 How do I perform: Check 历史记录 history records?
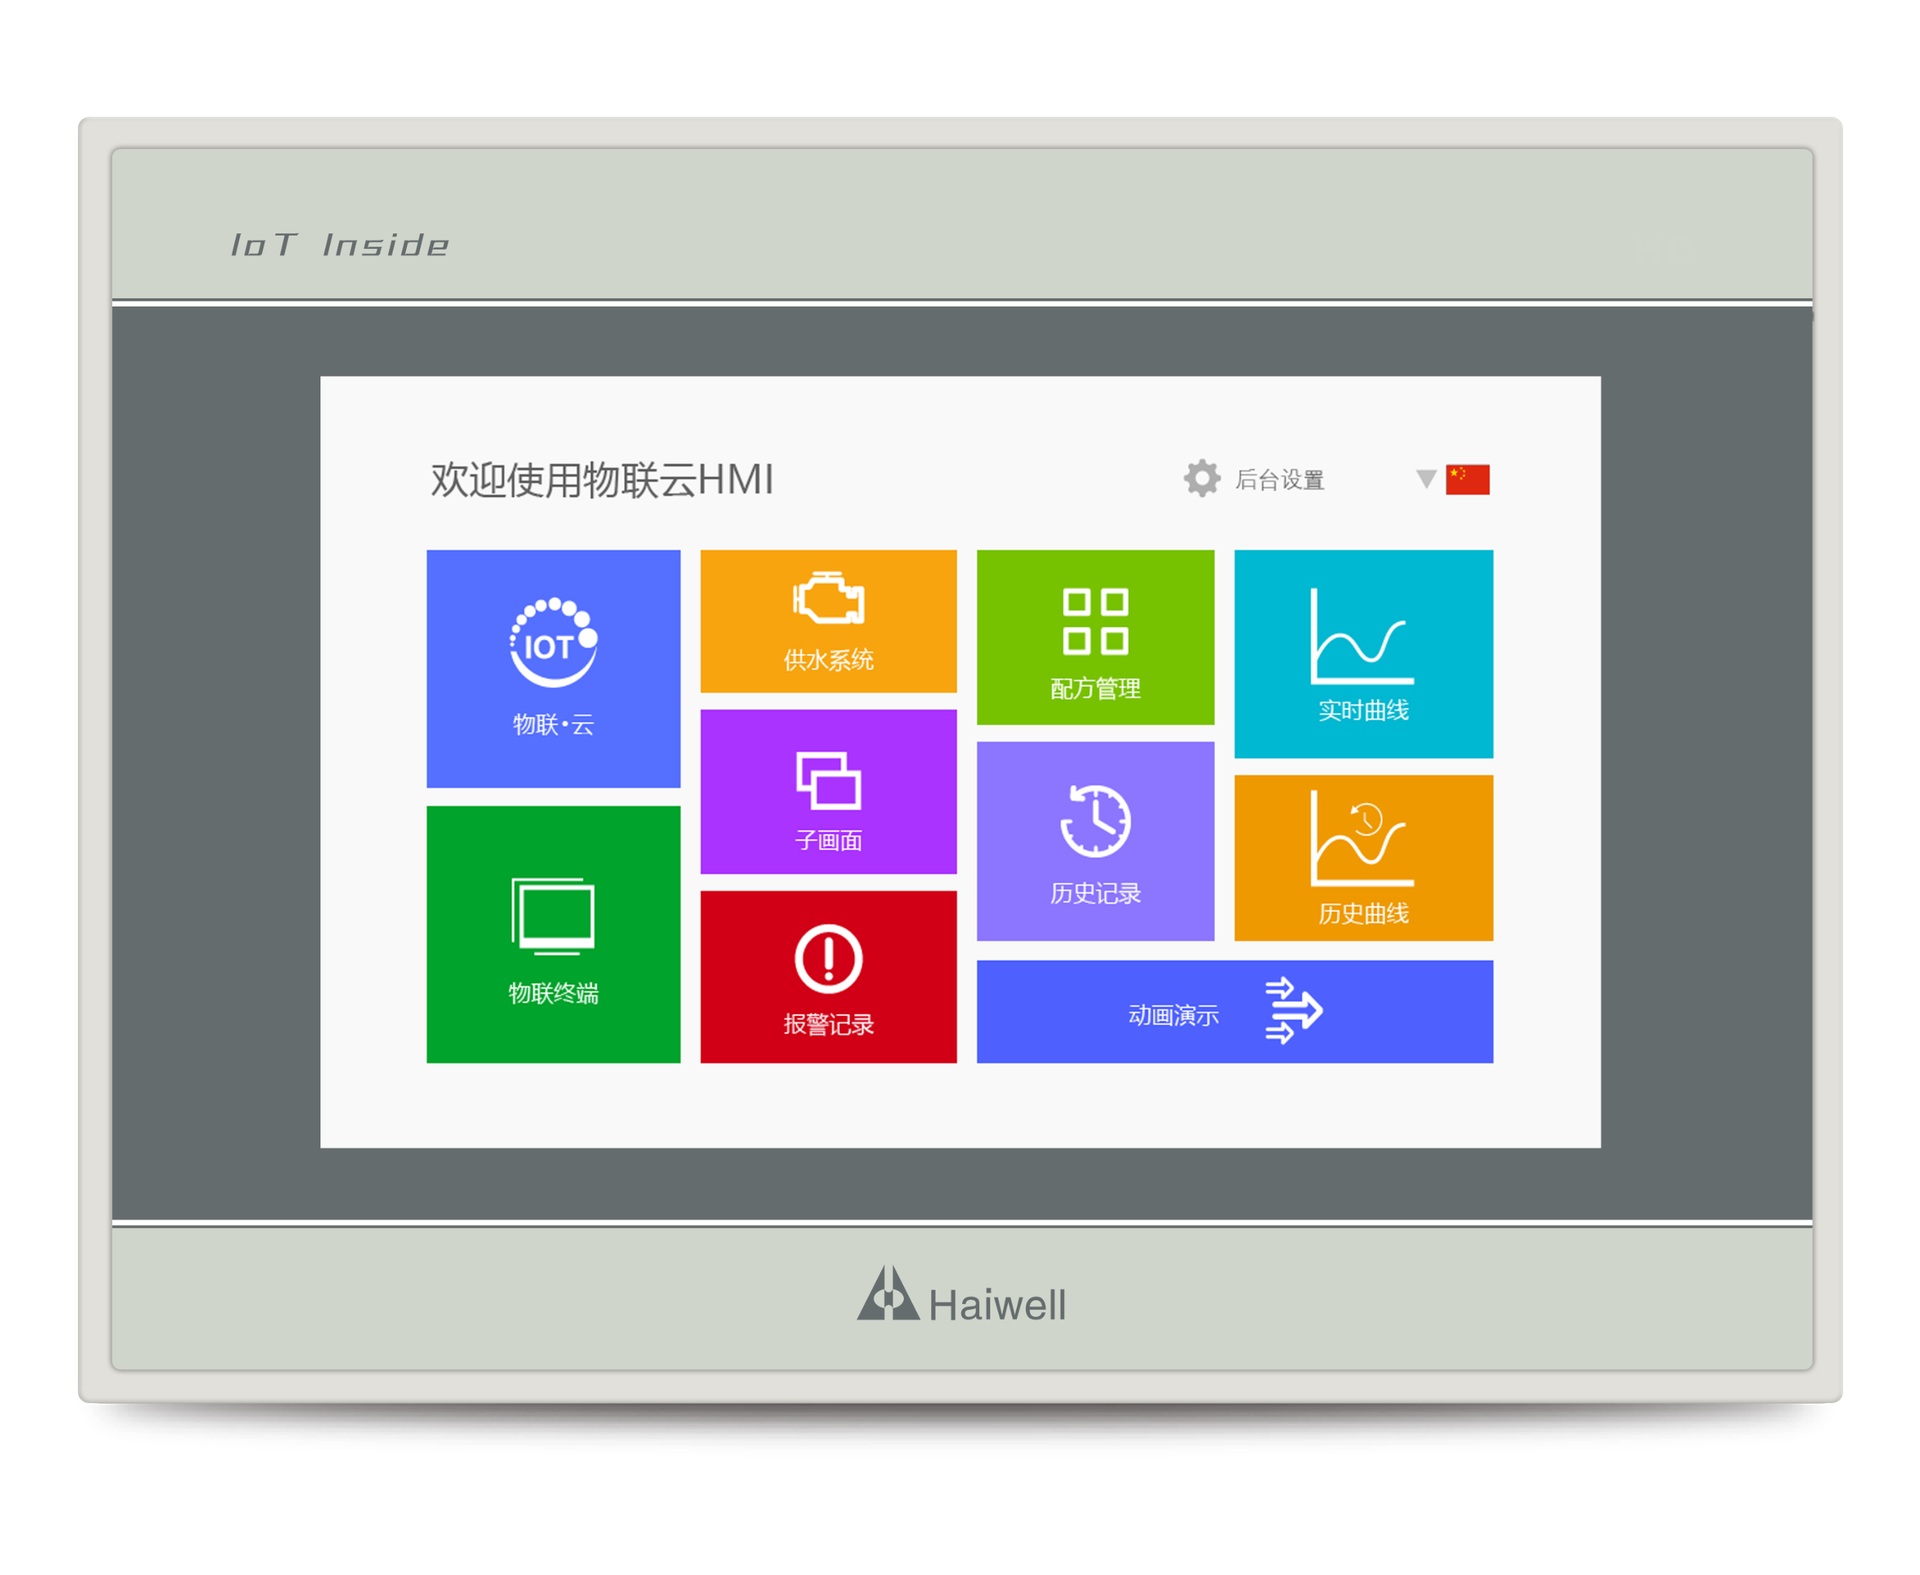click(1094, 840)
